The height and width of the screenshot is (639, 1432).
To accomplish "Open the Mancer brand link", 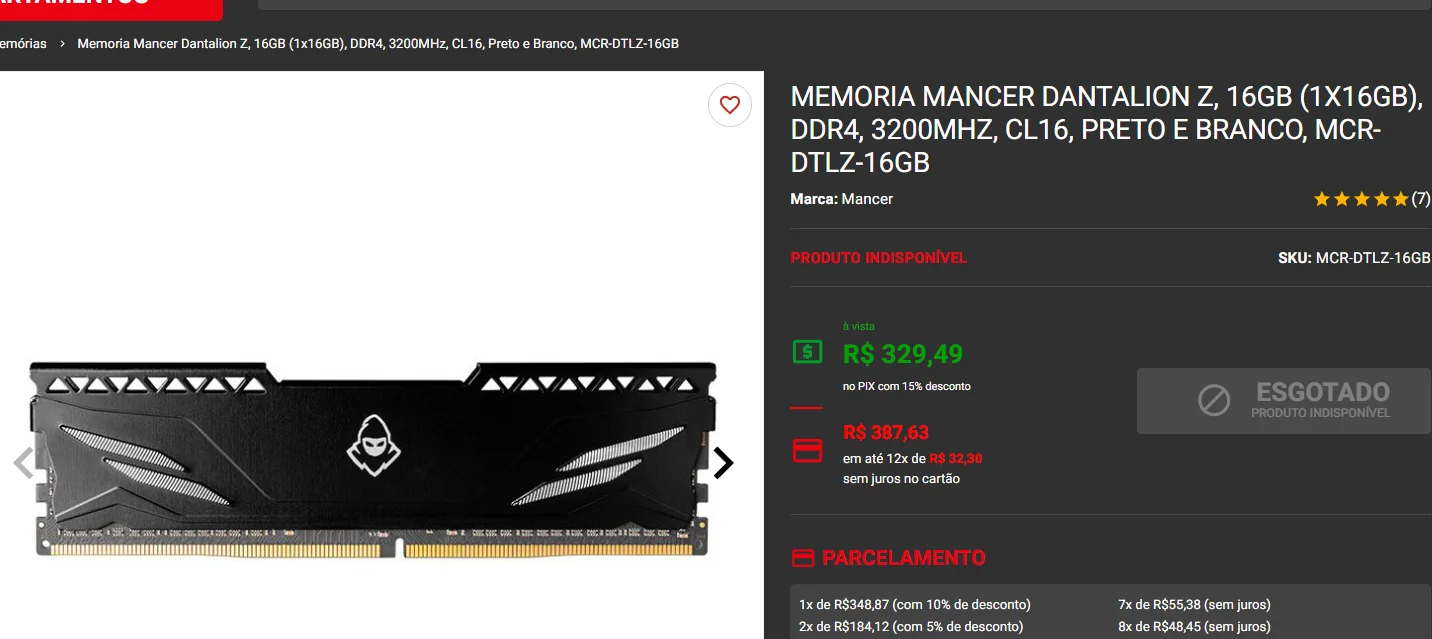I will pos(867,199).
